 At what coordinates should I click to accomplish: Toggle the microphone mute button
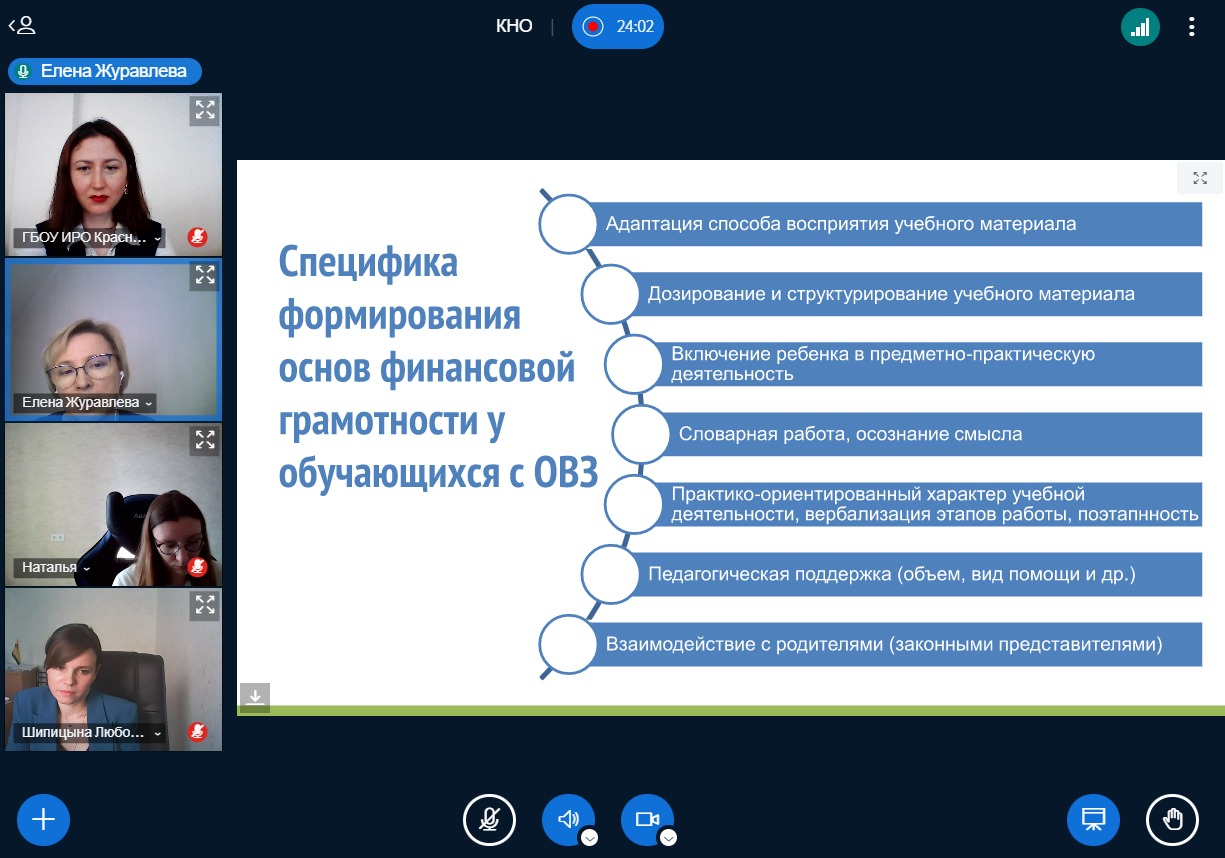pyautogui.click(x=489, y=820)
